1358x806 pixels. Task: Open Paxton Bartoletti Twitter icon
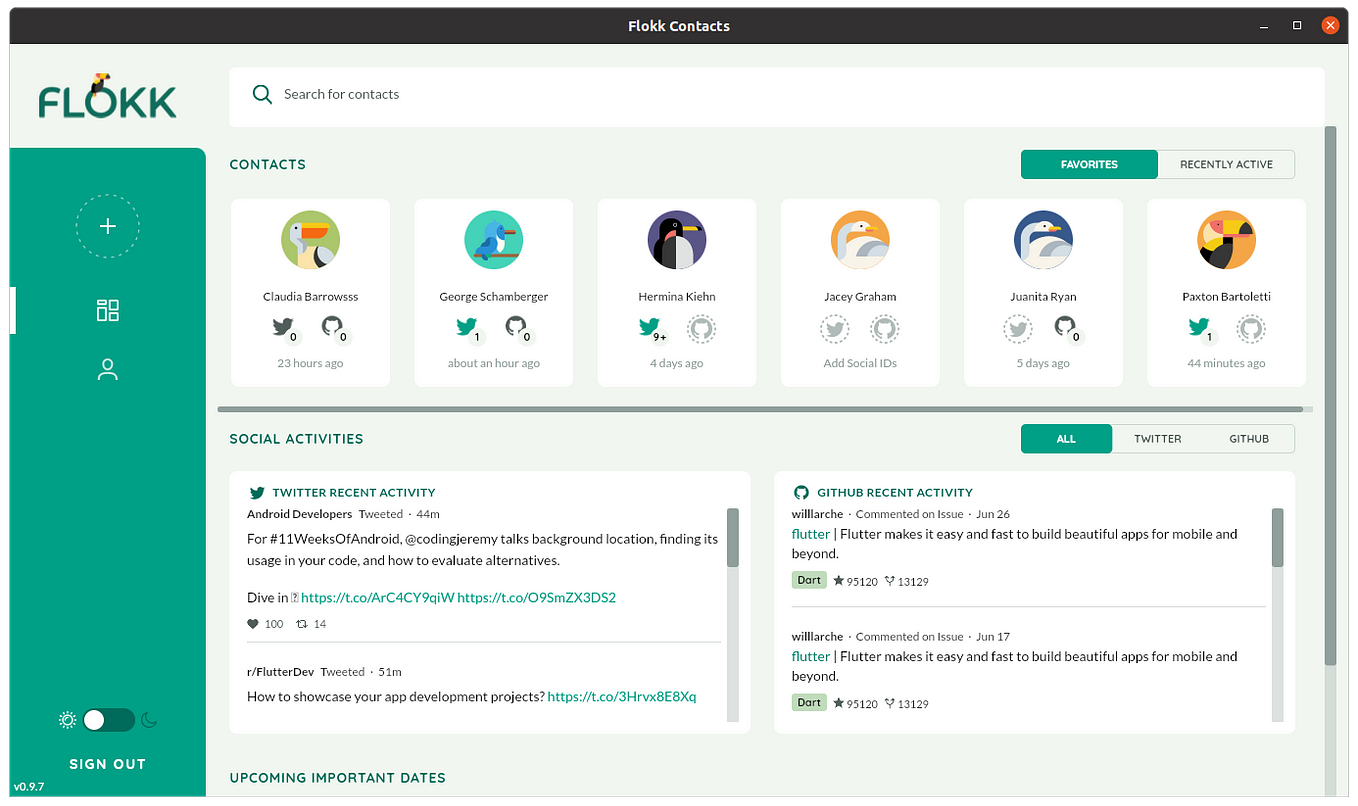(1200, 327)
